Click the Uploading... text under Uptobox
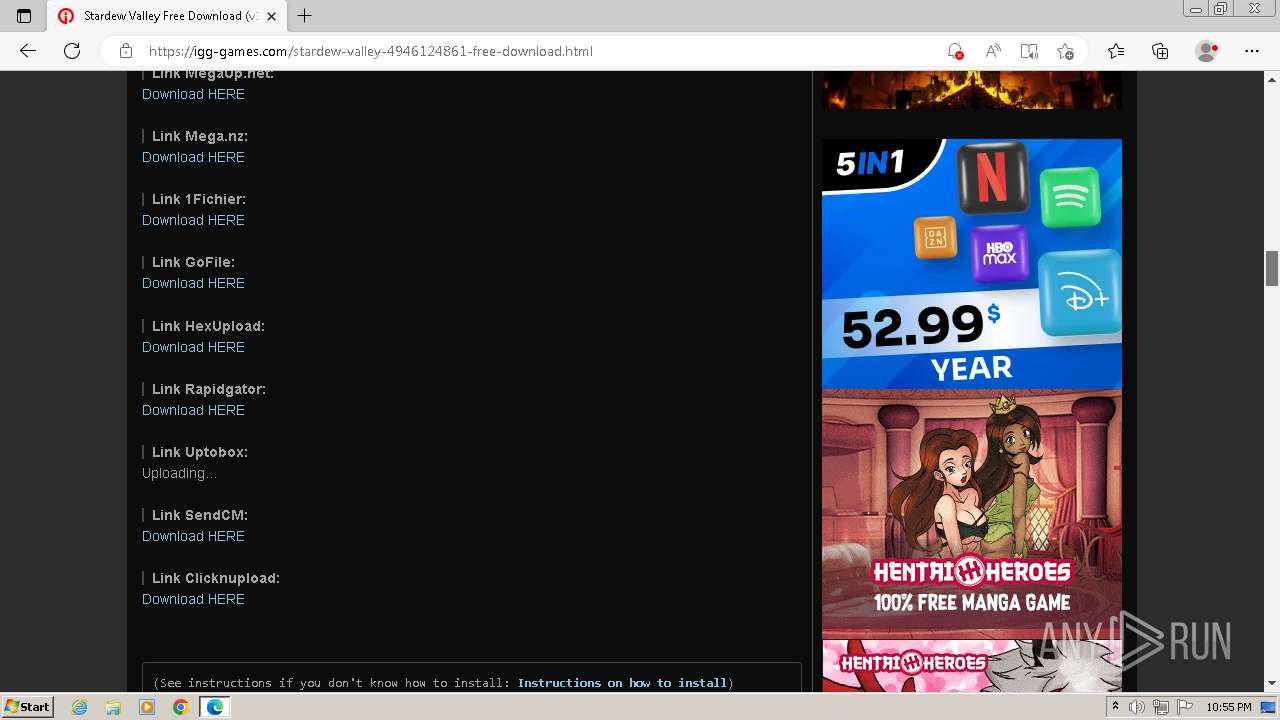1280x720 pixels. tap(179, 473)
